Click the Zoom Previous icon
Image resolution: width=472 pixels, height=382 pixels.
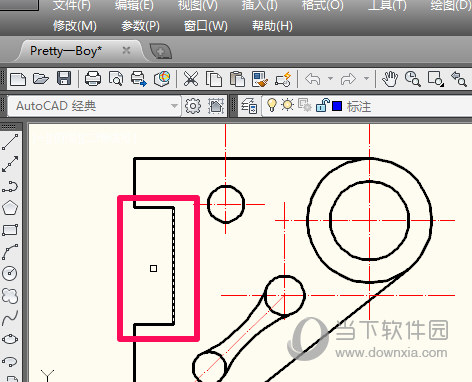pyautogui.click(x=459, y=79)
